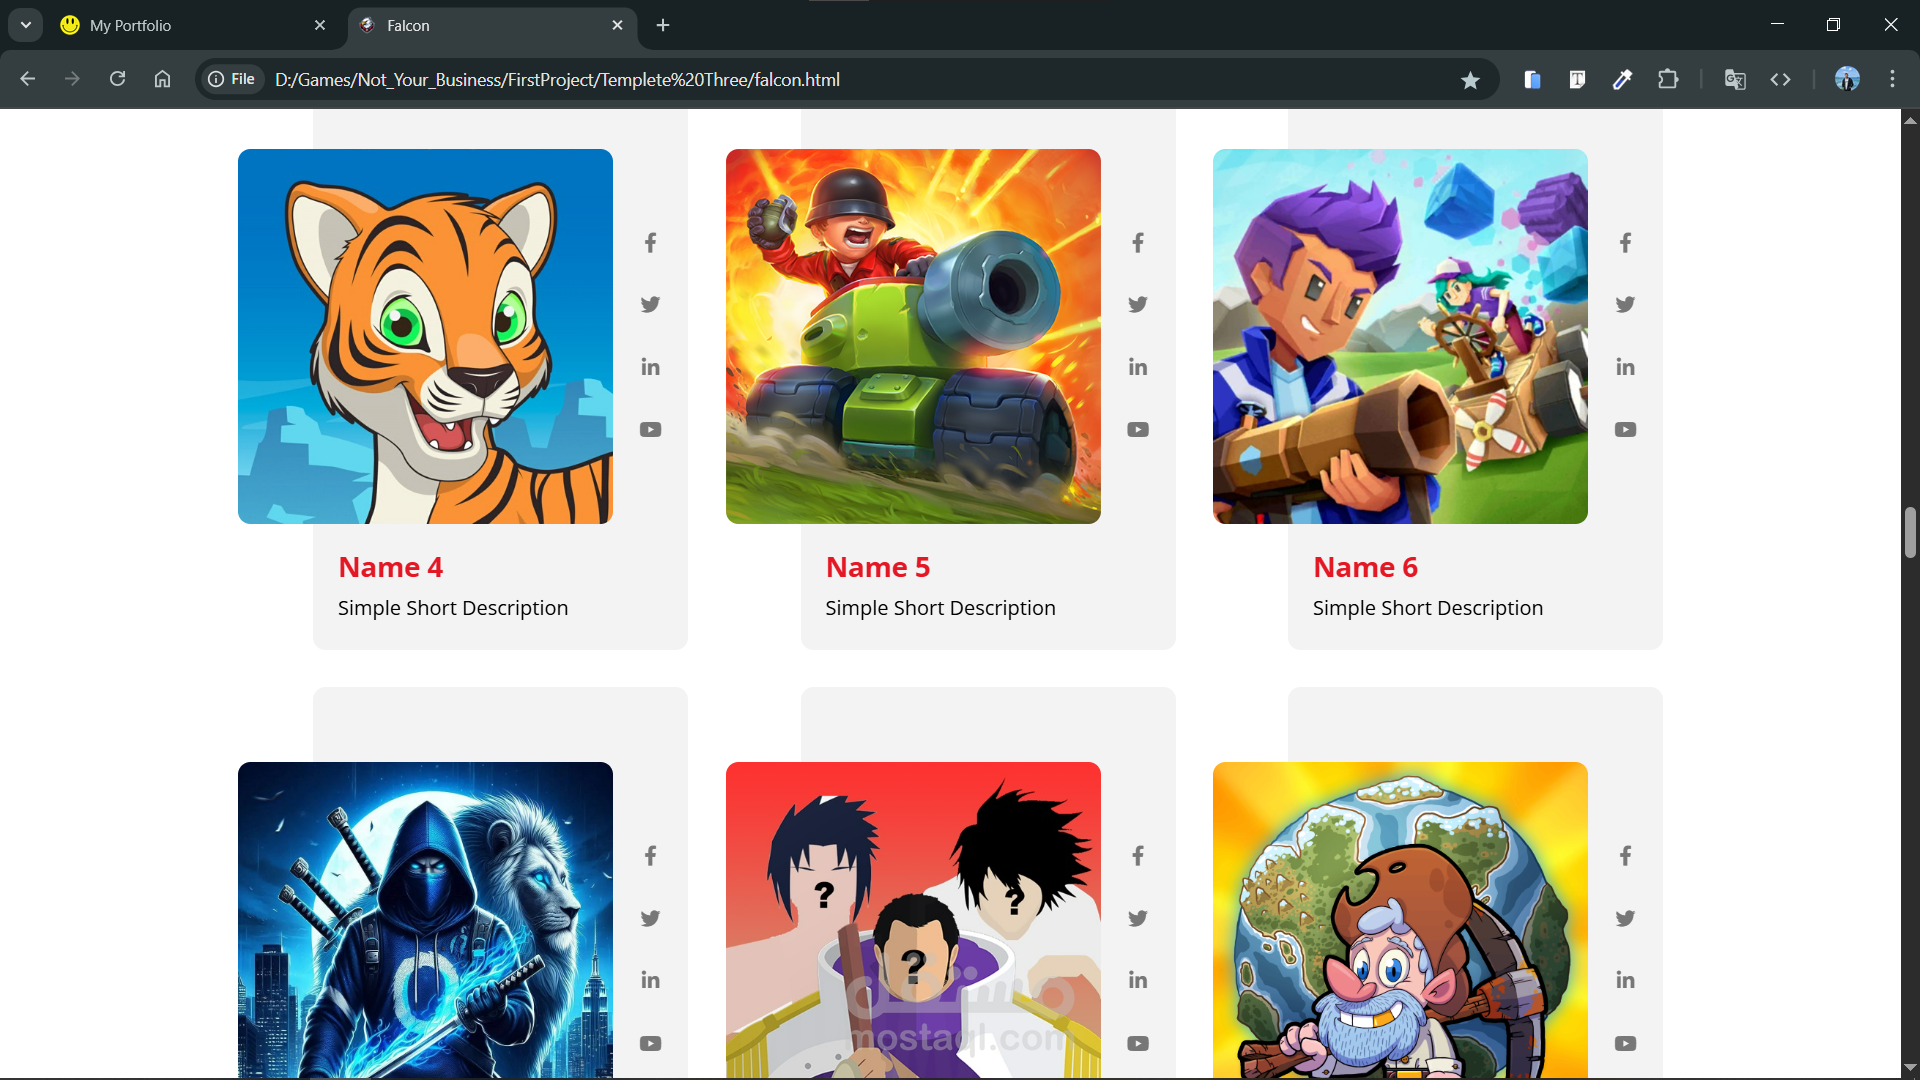Click YouTube icon beside globe miner image

1625,1043
